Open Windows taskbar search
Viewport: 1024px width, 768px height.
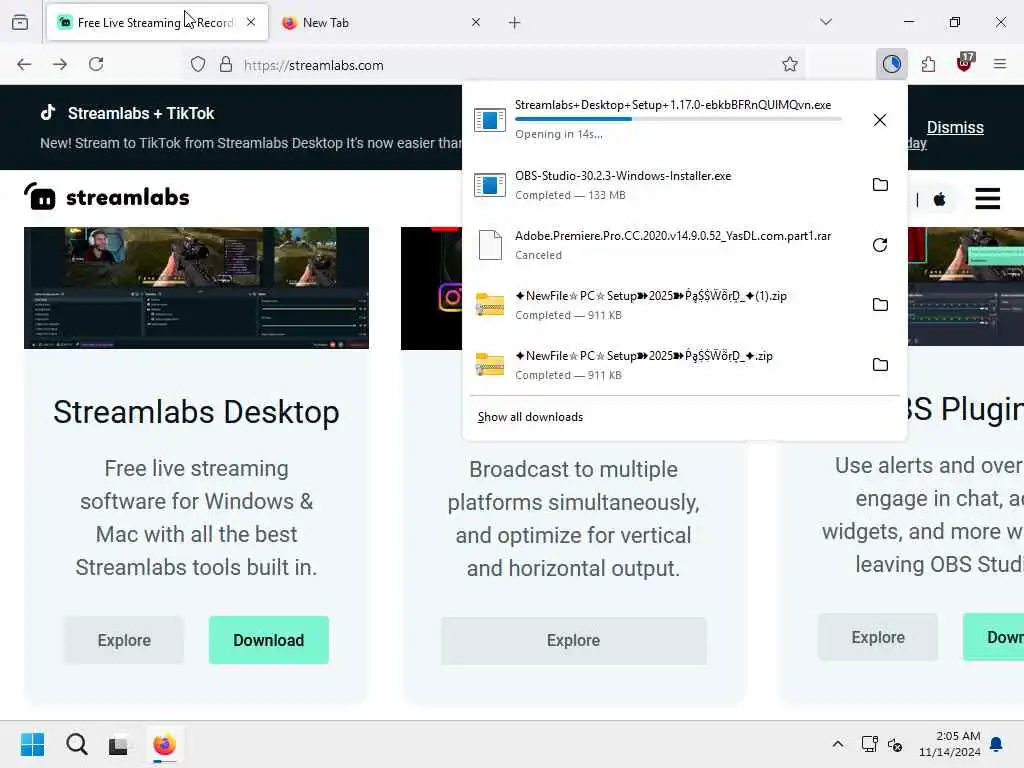coord(76,744)
